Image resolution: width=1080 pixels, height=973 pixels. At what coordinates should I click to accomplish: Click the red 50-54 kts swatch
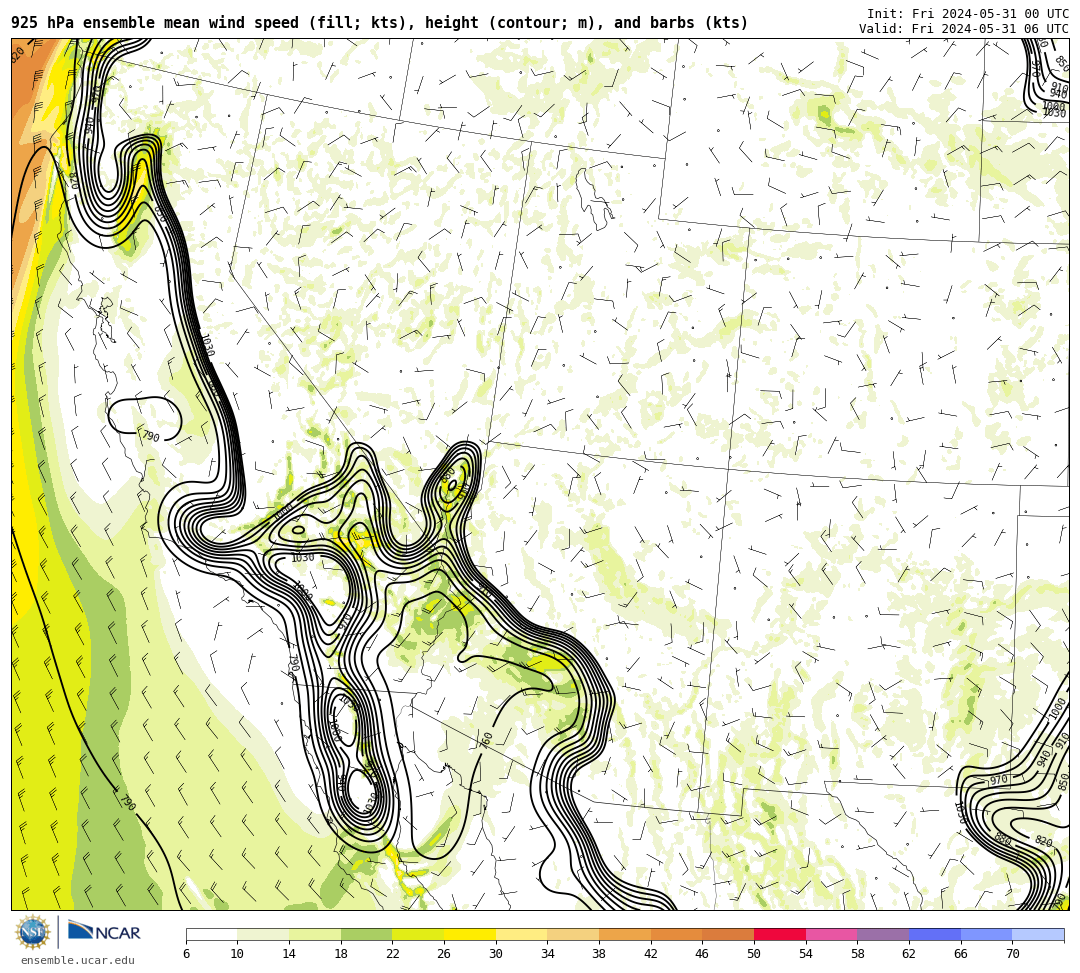coord(780,934)
